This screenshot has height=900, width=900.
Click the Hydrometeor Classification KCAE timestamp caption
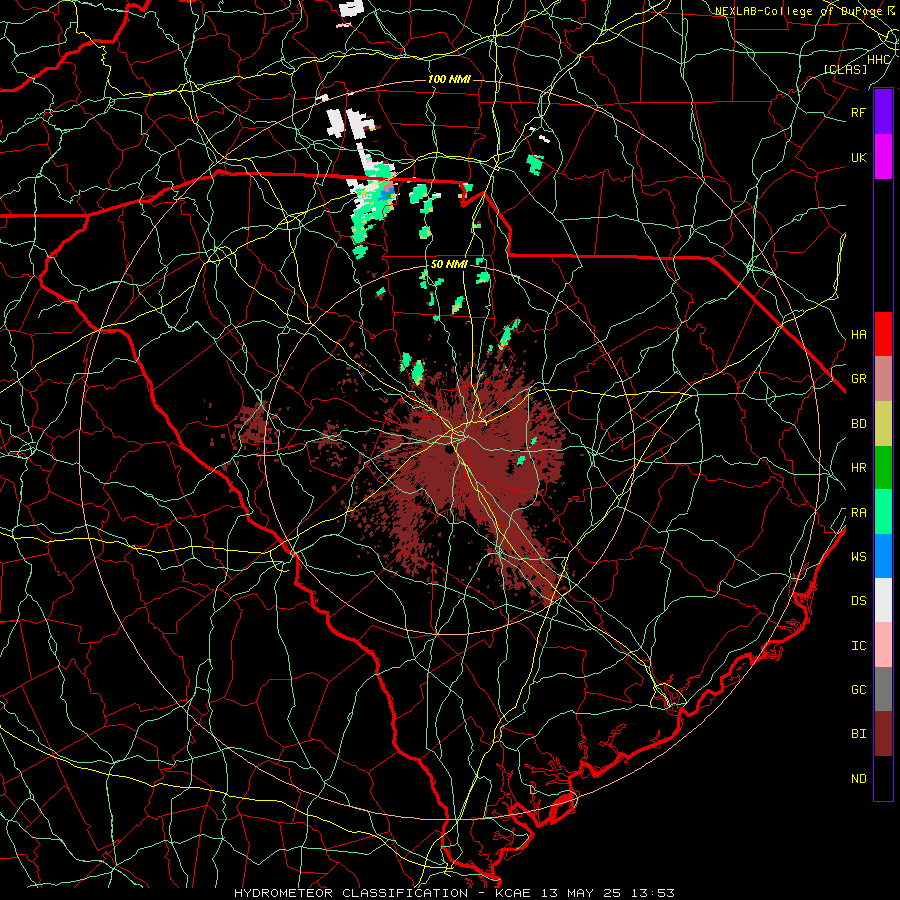click(454, 893)
